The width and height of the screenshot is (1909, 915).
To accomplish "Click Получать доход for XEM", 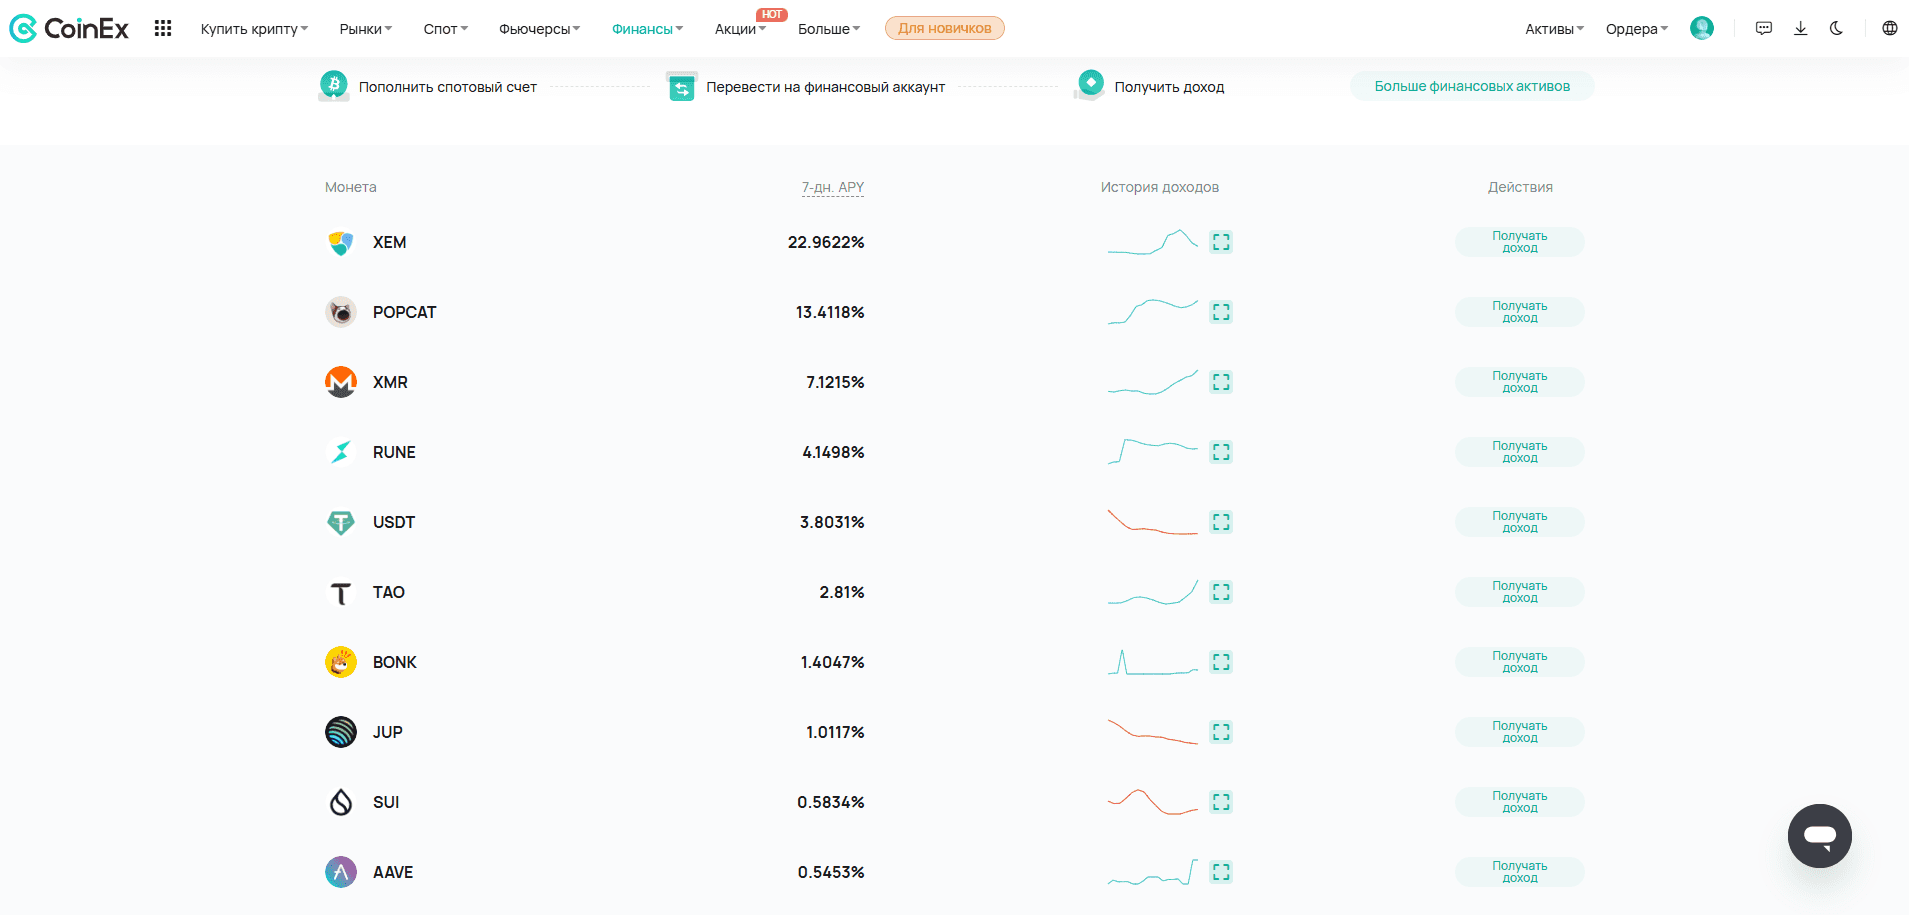I will [1520, 242].
